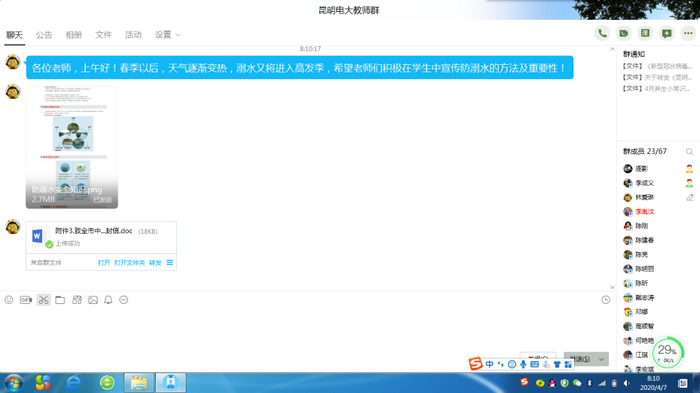Click the red packet gift icon
The height and width of the screenshot is (393, 700).
pyautogui.click(x=77, y=300)
